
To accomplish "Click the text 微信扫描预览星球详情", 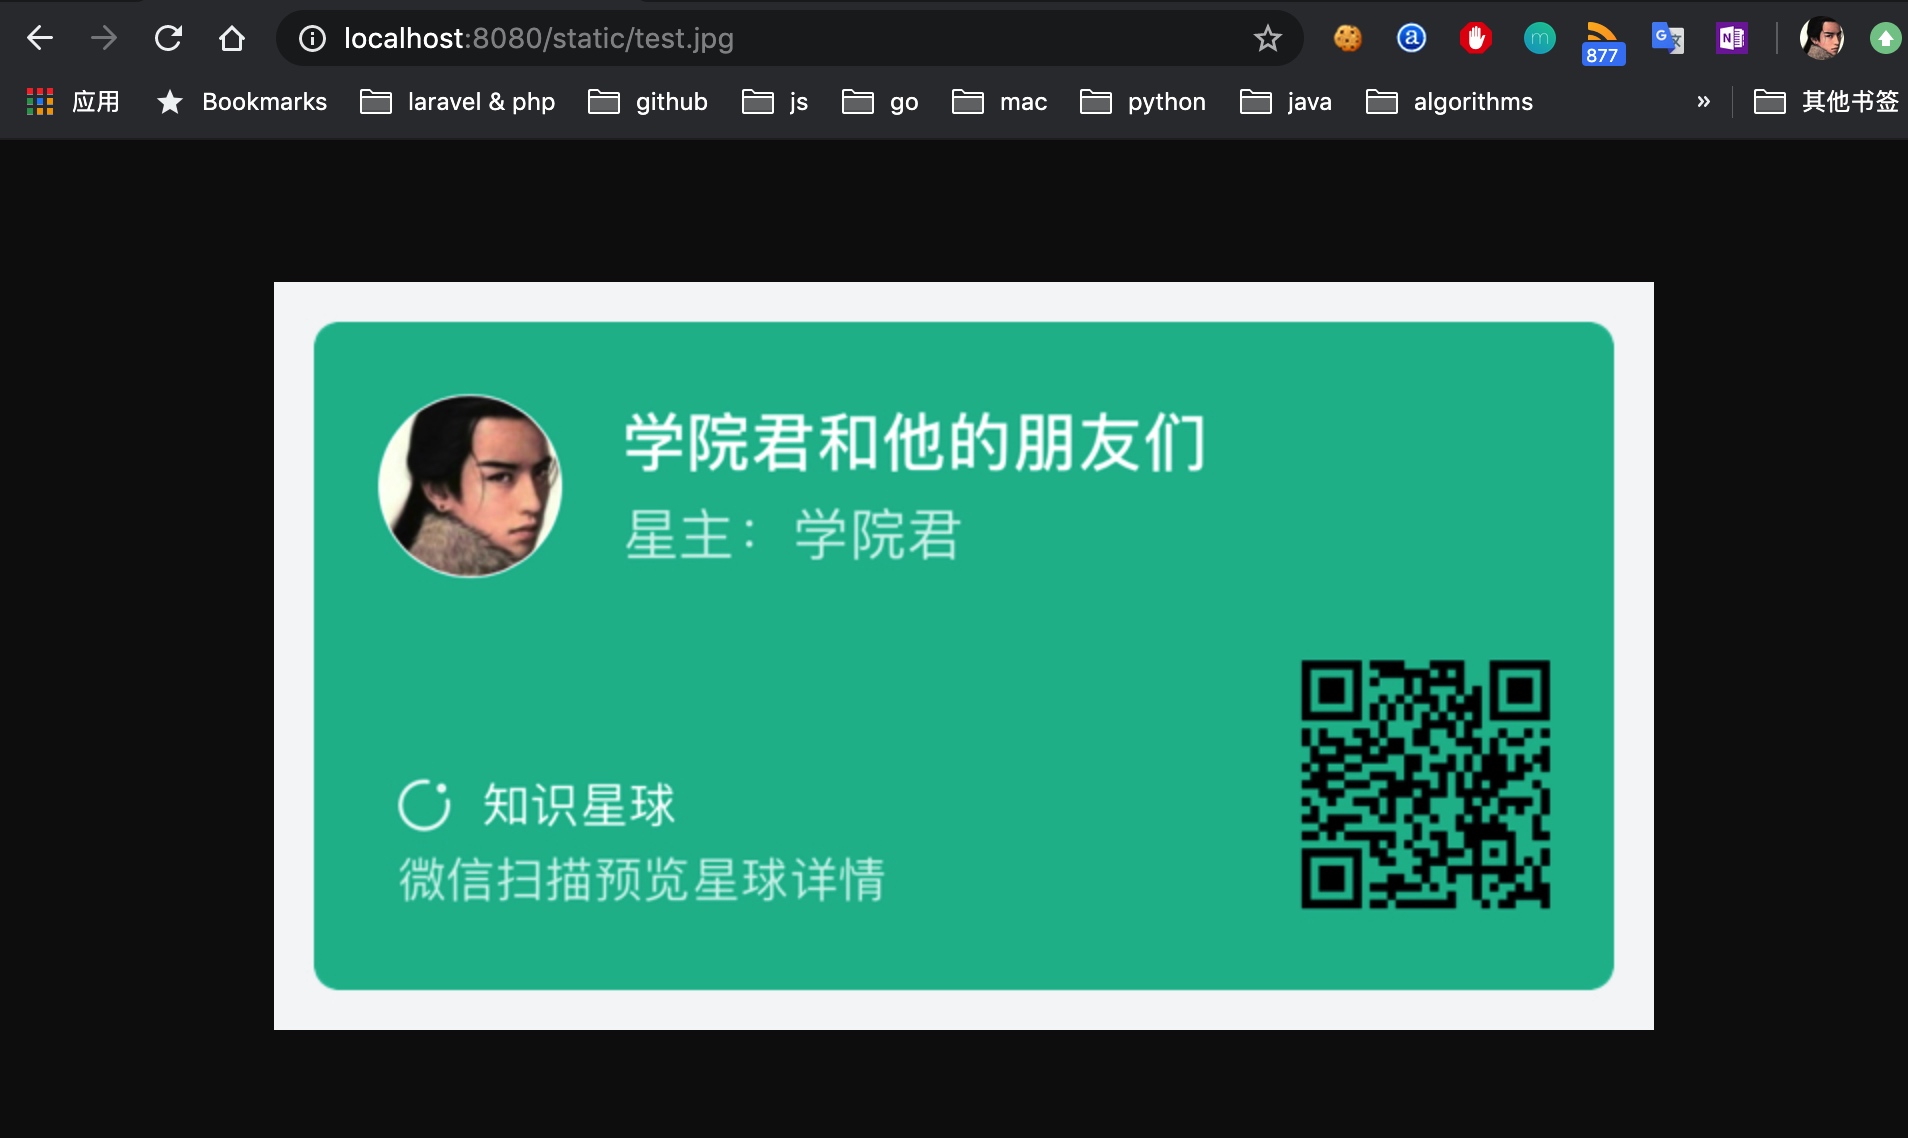I will click(642, 879).
